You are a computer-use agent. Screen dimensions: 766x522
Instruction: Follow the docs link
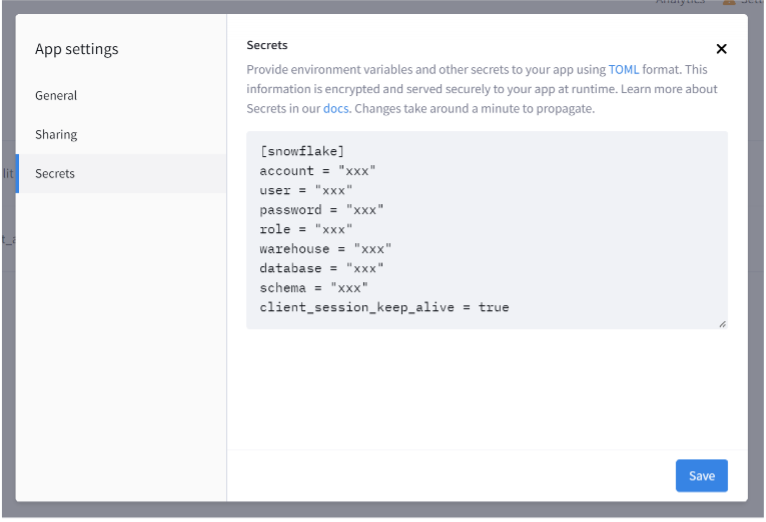click(336, 108)
